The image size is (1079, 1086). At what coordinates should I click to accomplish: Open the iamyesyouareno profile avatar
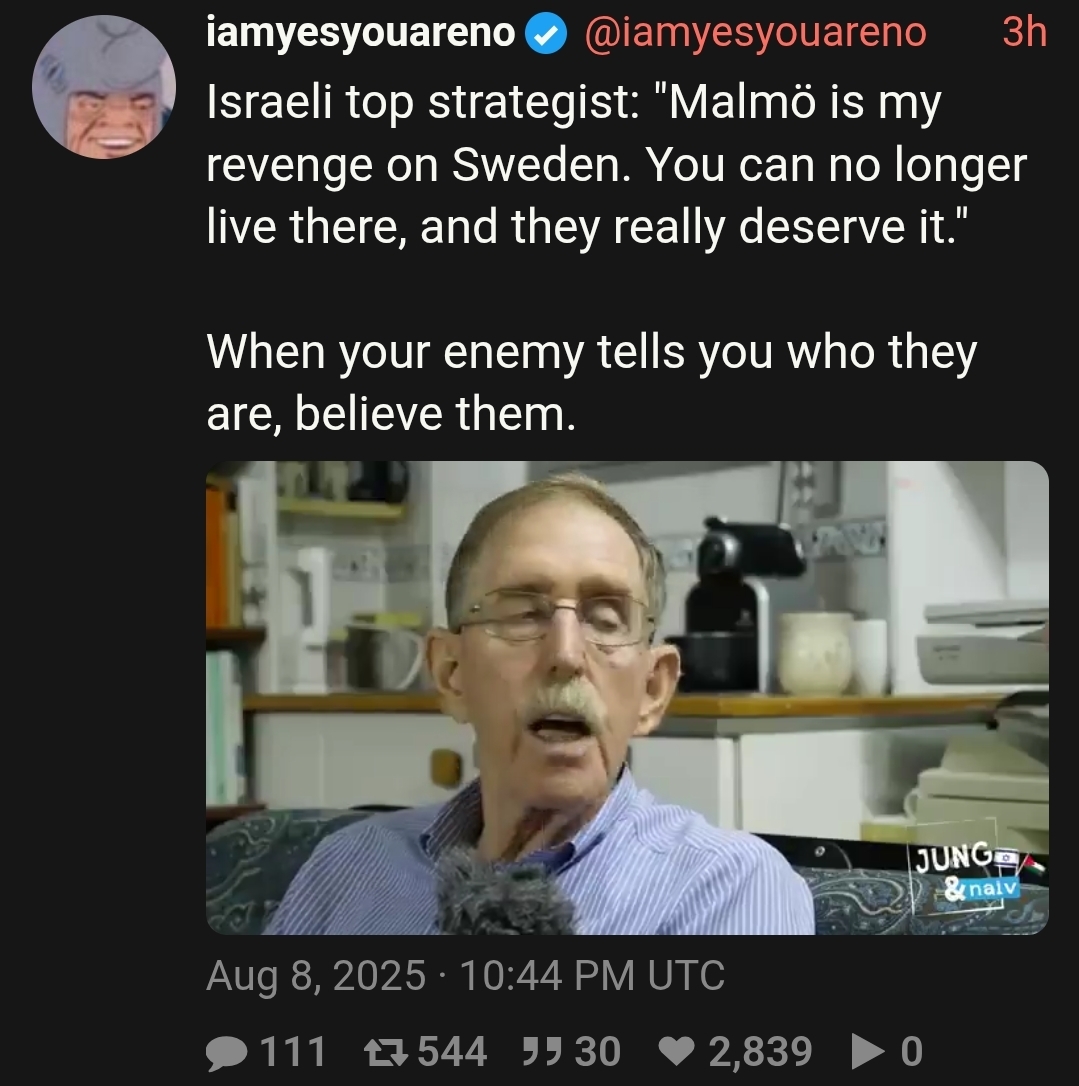point(104,87)
